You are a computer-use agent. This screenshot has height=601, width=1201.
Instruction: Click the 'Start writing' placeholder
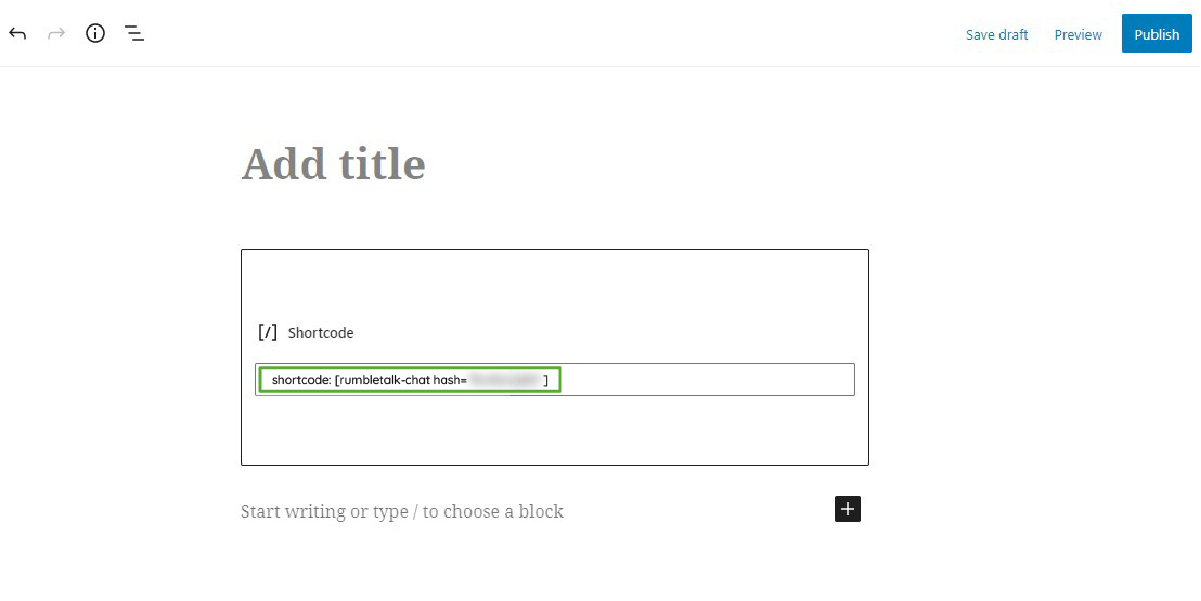coord(402,511)
